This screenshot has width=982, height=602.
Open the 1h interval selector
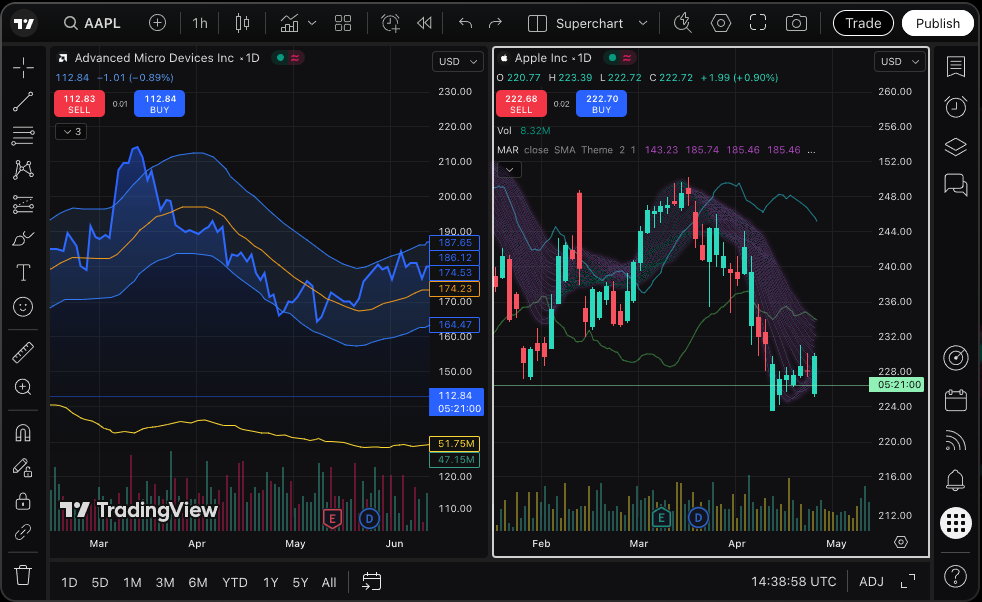tap(200, 23)
